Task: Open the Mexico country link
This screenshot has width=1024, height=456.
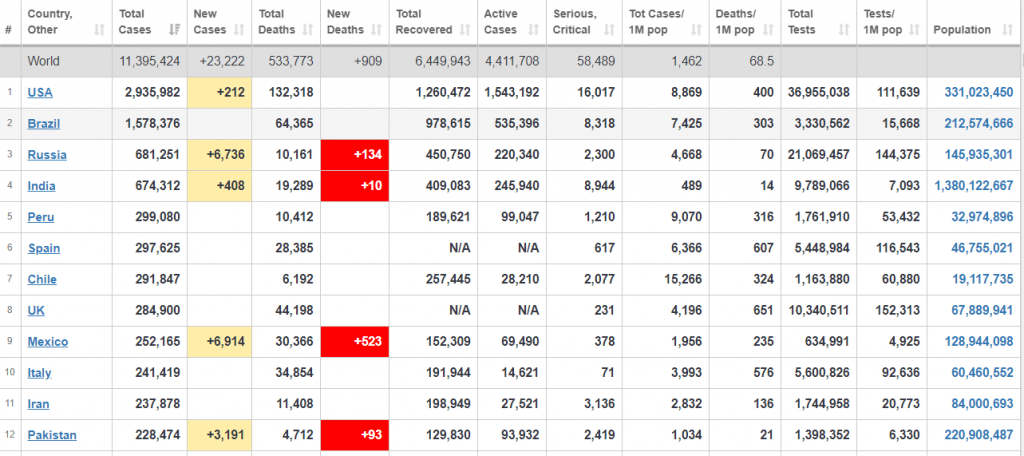Action: click(x=48, y=342)
